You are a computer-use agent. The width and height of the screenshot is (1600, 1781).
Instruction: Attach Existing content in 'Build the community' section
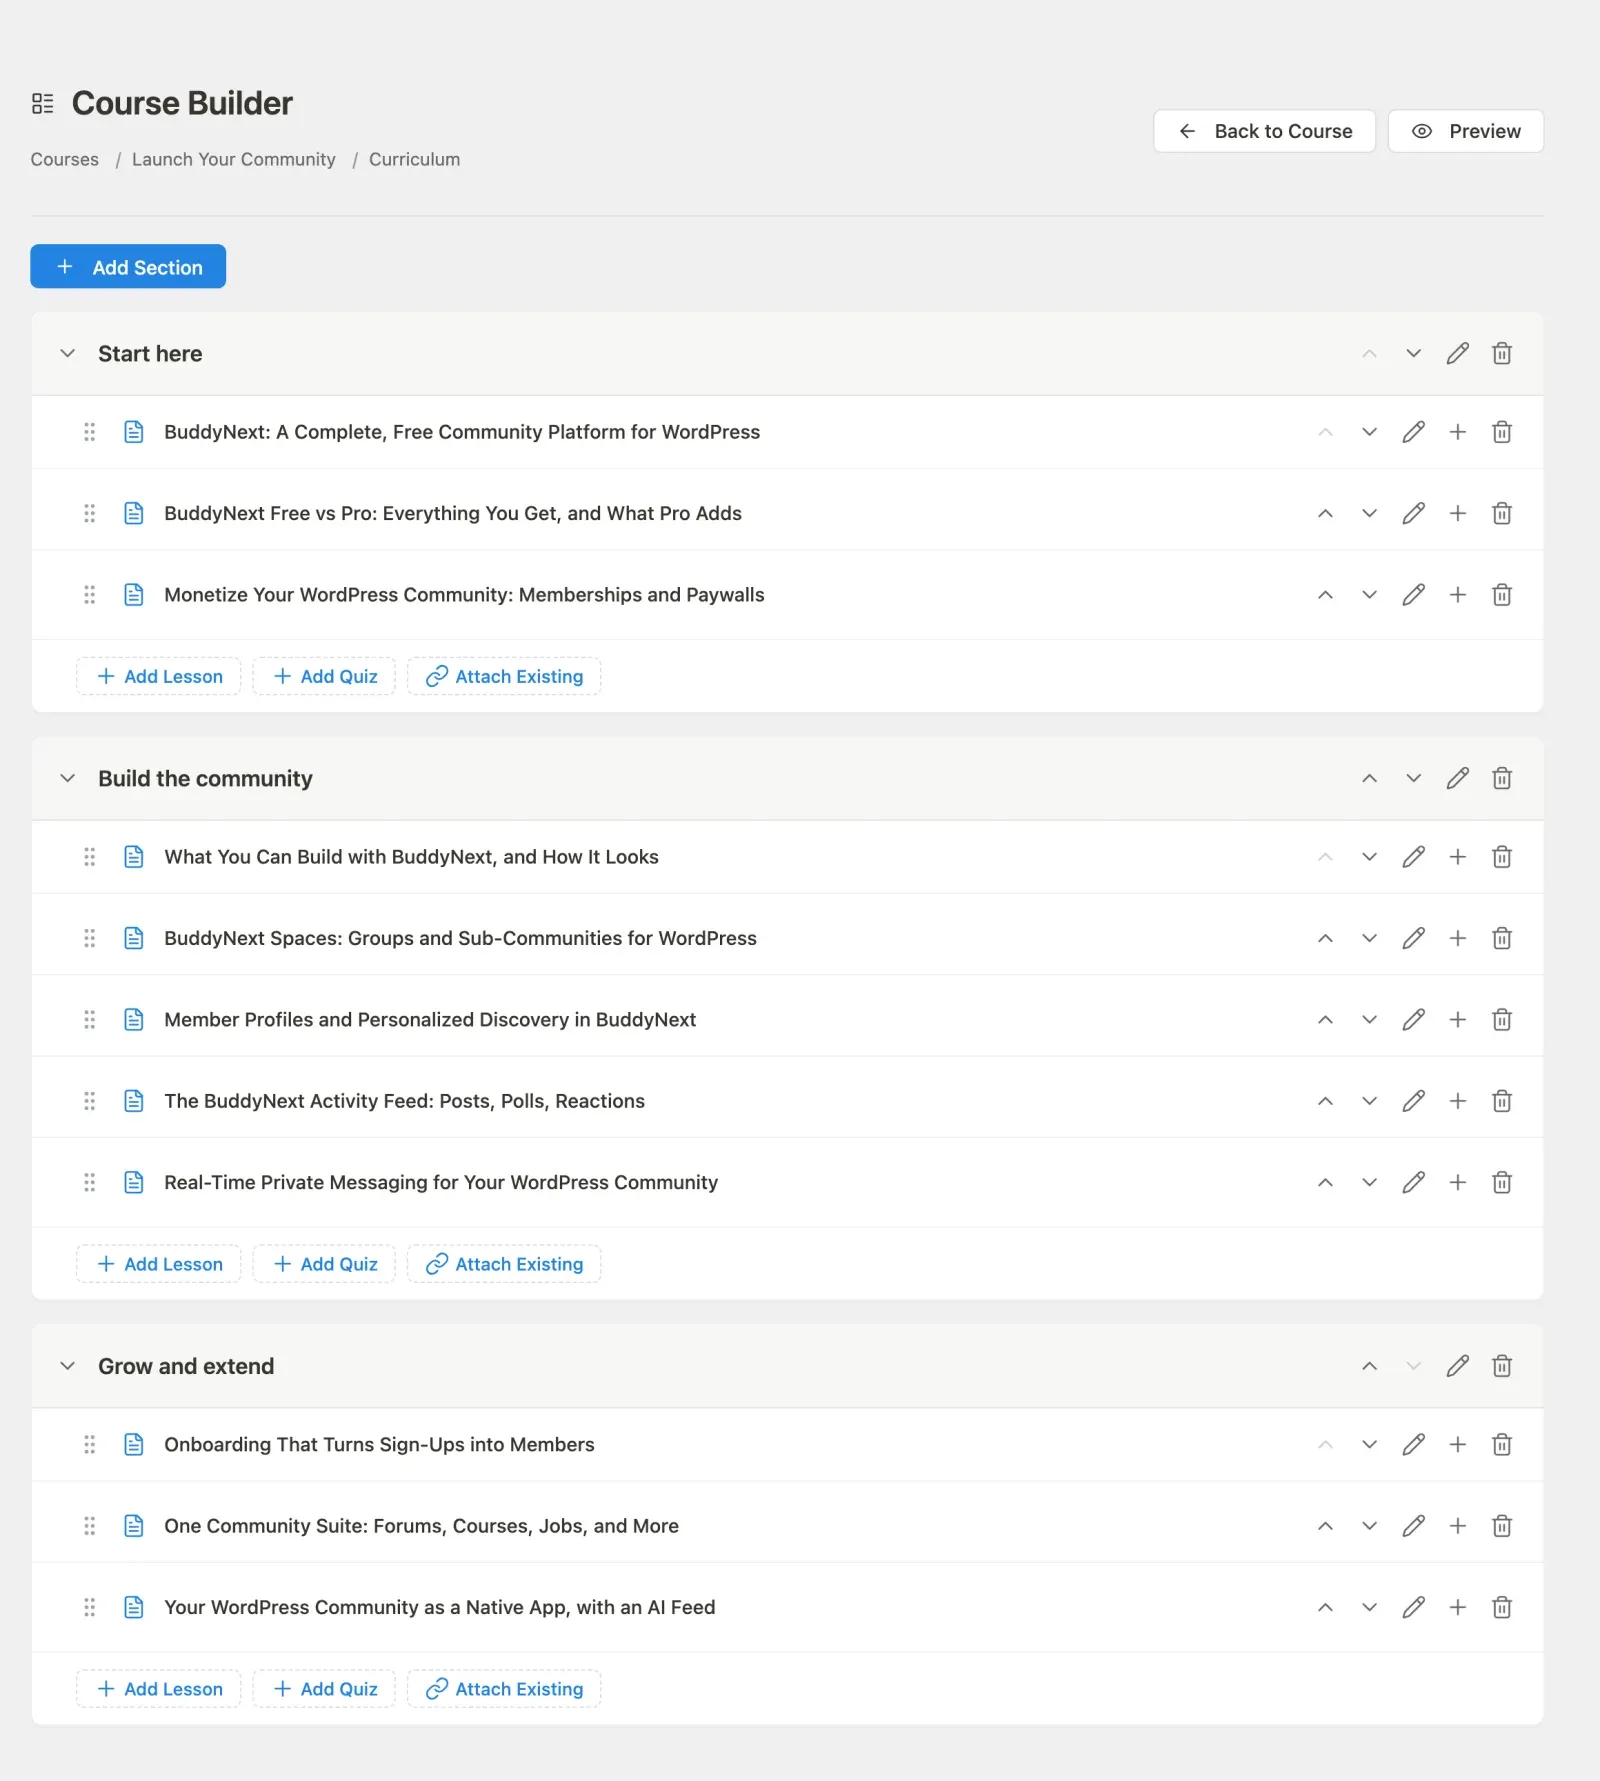pyautogui.click(x=504, y=1264)
